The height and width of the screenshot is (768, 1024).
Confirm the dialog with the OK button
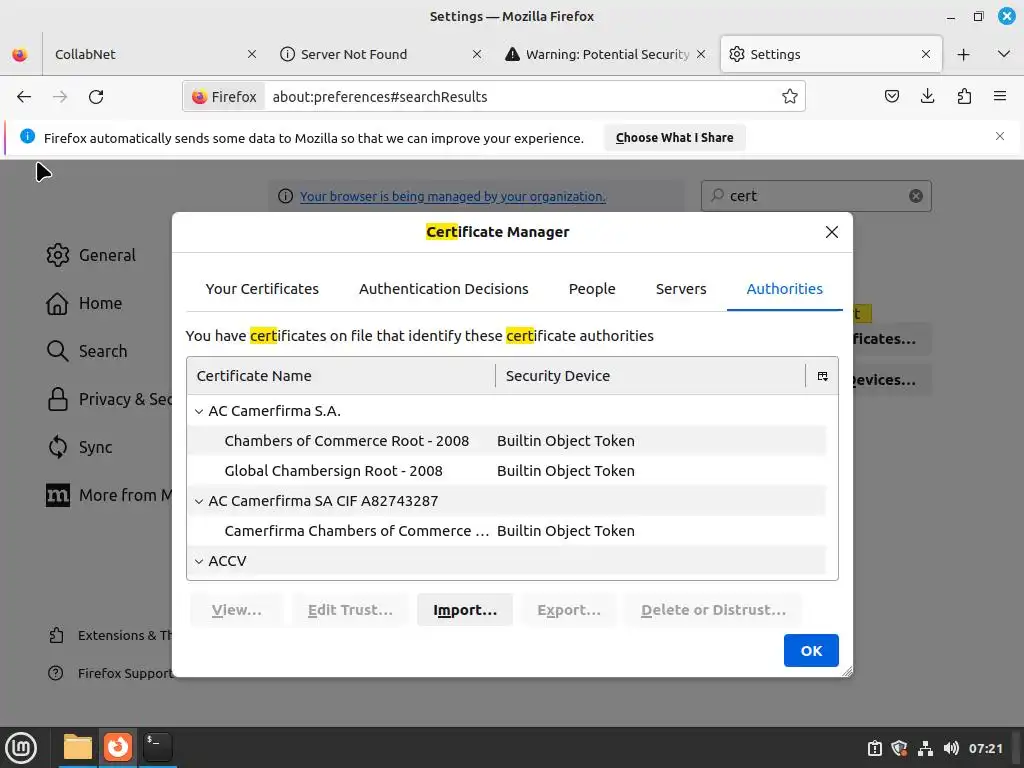pyautogui.click(x=811, y=650)
